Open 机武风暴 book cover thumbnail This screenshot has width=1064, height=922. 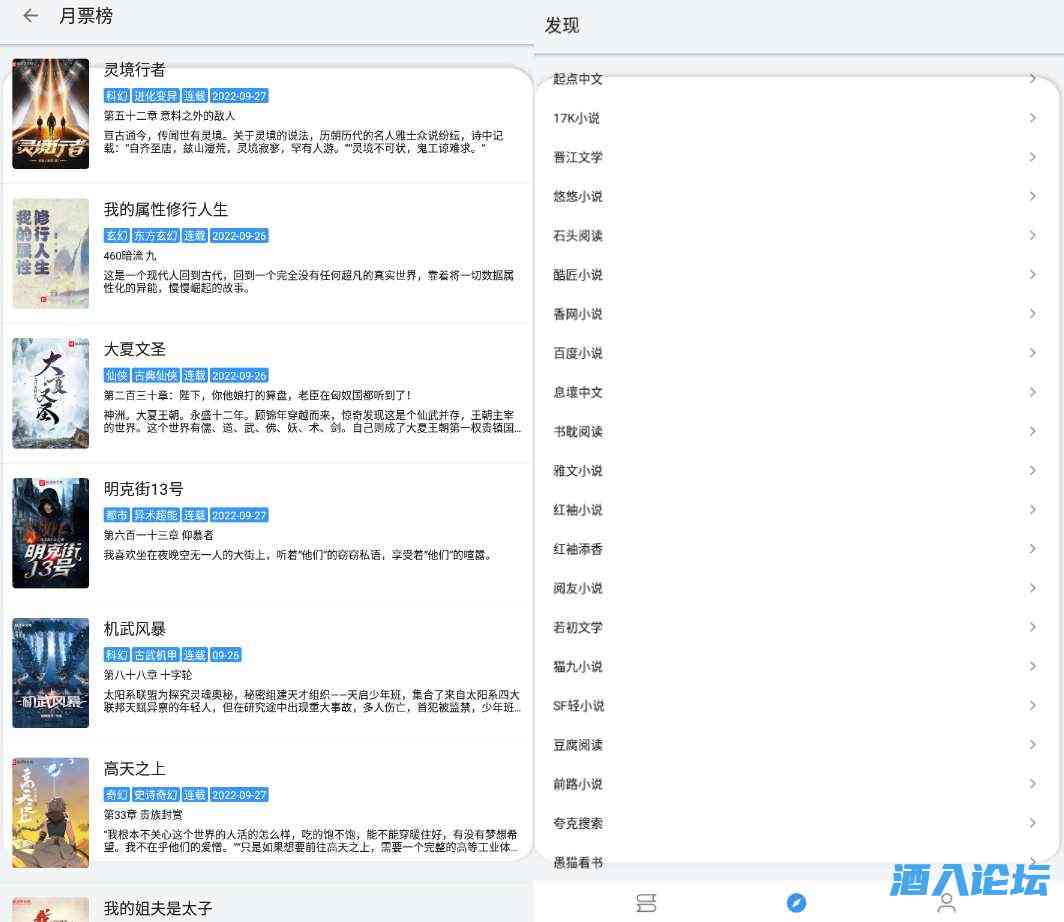coord(51,672)
